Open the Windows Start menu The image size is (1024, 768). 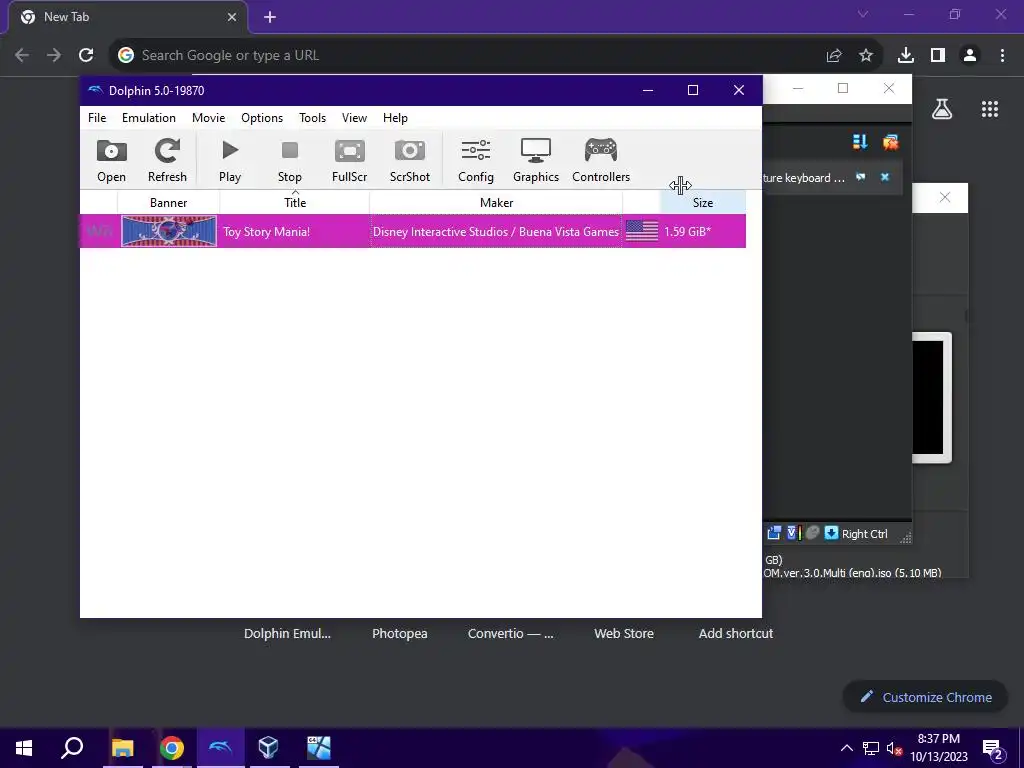(24, 748)
